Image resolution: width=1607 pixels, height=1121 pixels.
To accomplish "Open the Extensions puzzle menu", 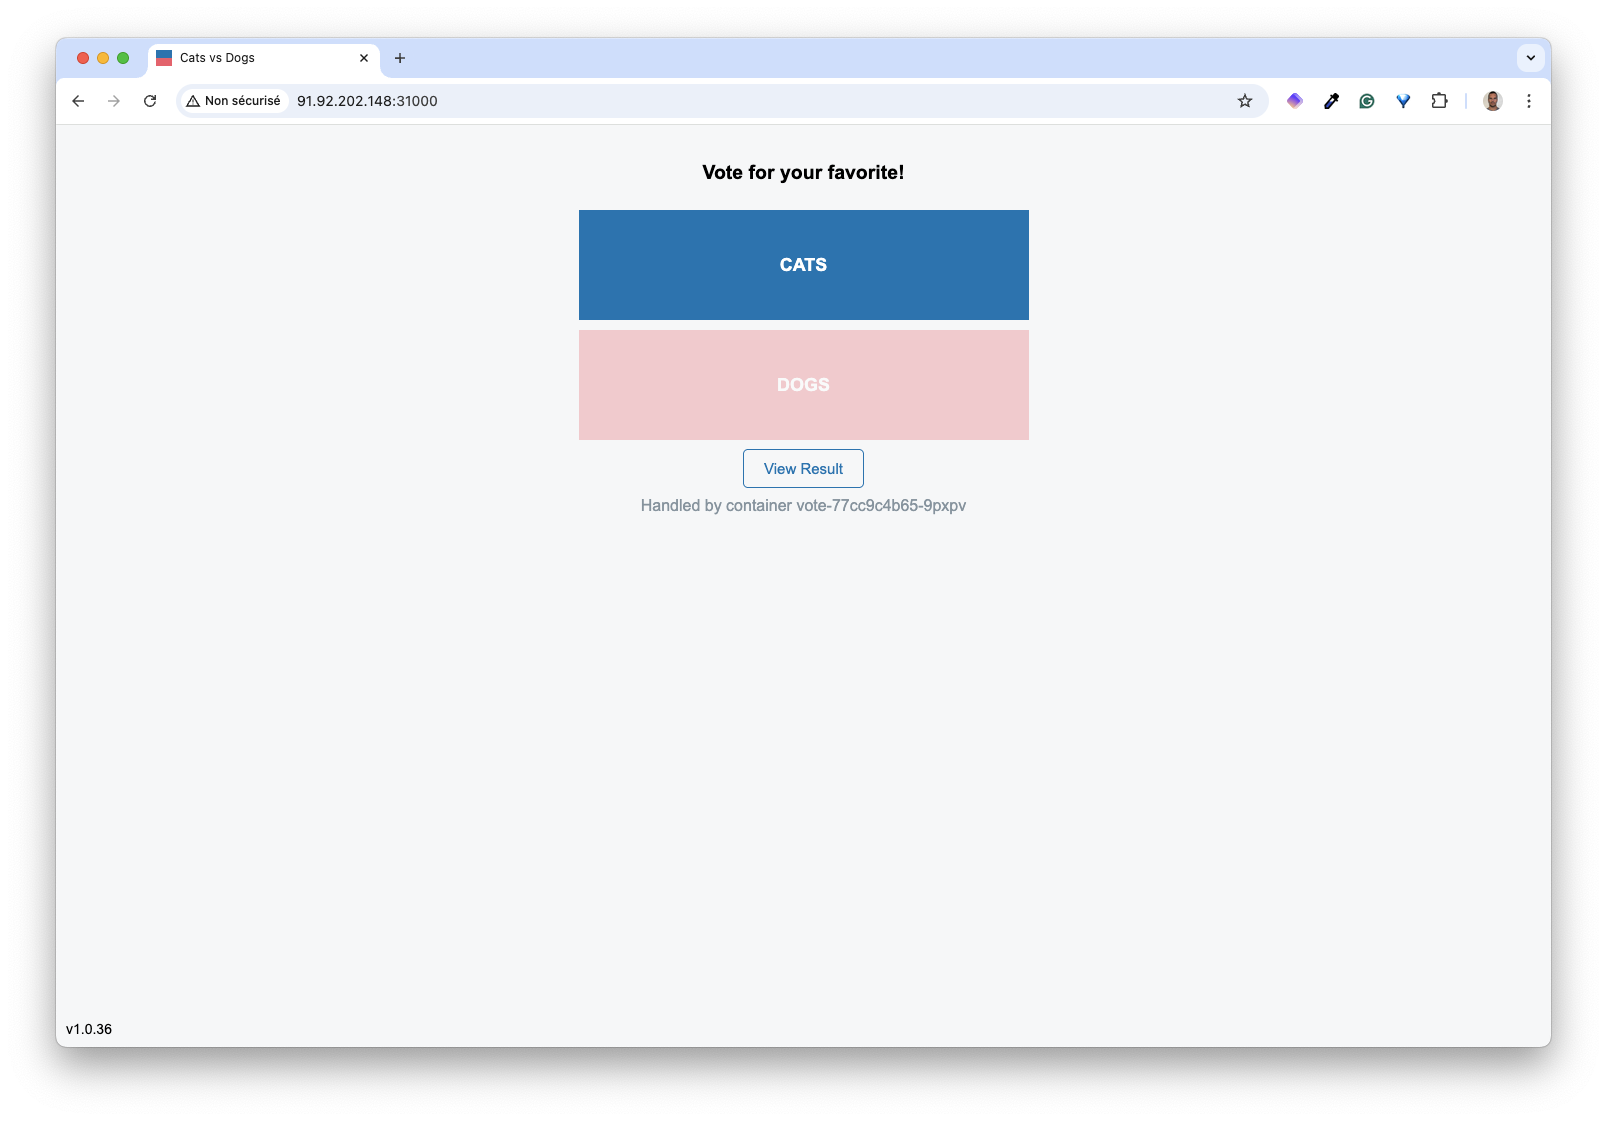I will point(1439,101).
